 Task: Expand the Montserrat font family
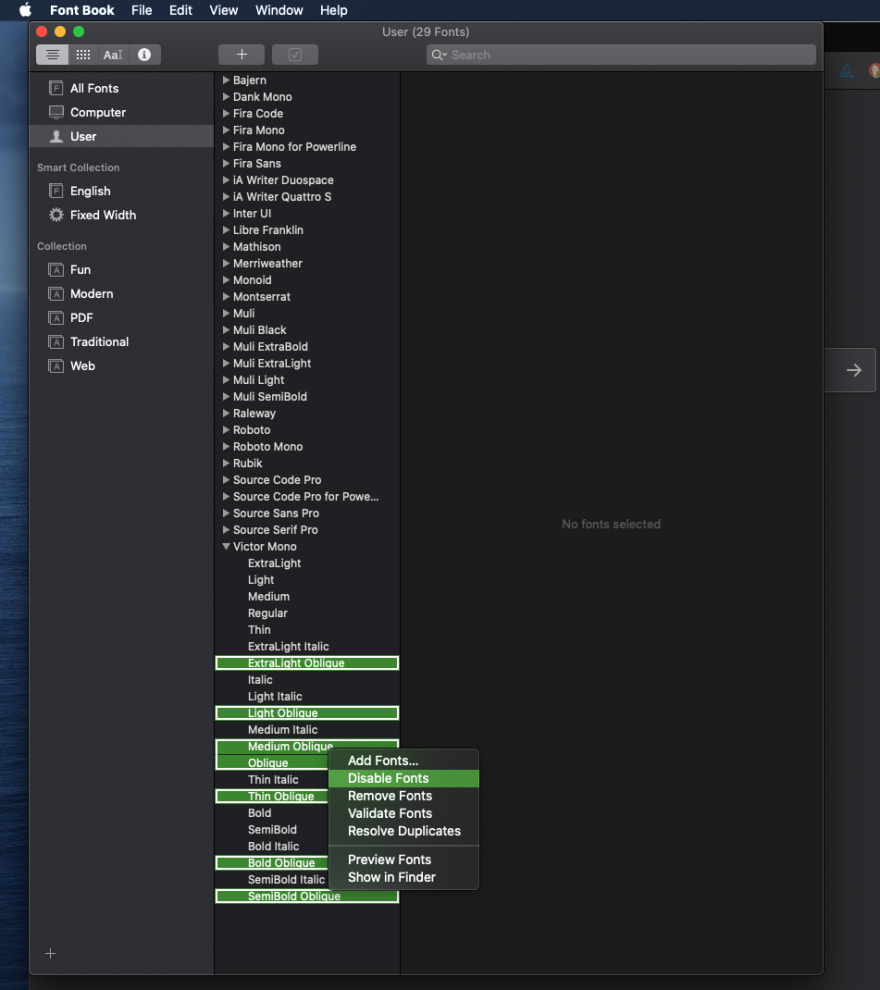pos(226,297)
